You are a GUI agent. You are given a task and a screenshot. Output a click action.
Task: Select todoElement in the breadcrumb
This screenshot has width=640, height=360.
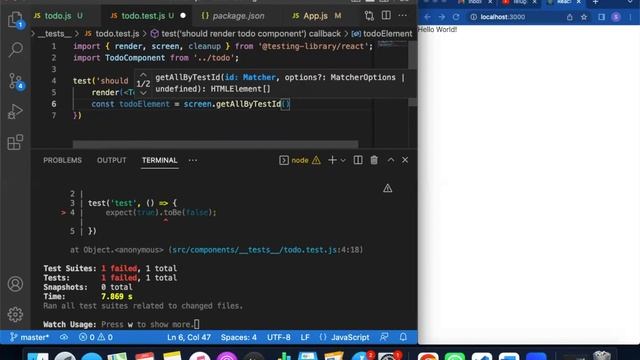(x=382, y=34)
